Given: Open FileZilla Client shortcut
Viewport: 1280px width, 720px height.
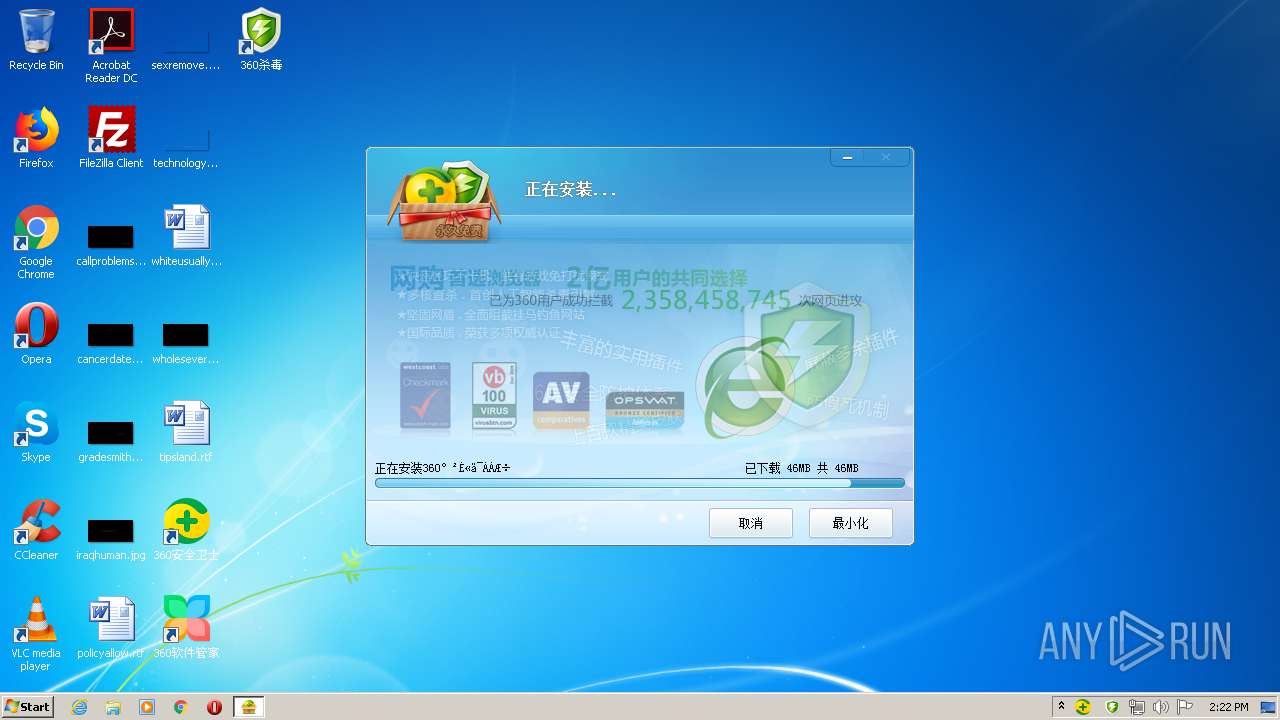Looking at the screenshot, I should pyautogui.click(x=111, y=138).
